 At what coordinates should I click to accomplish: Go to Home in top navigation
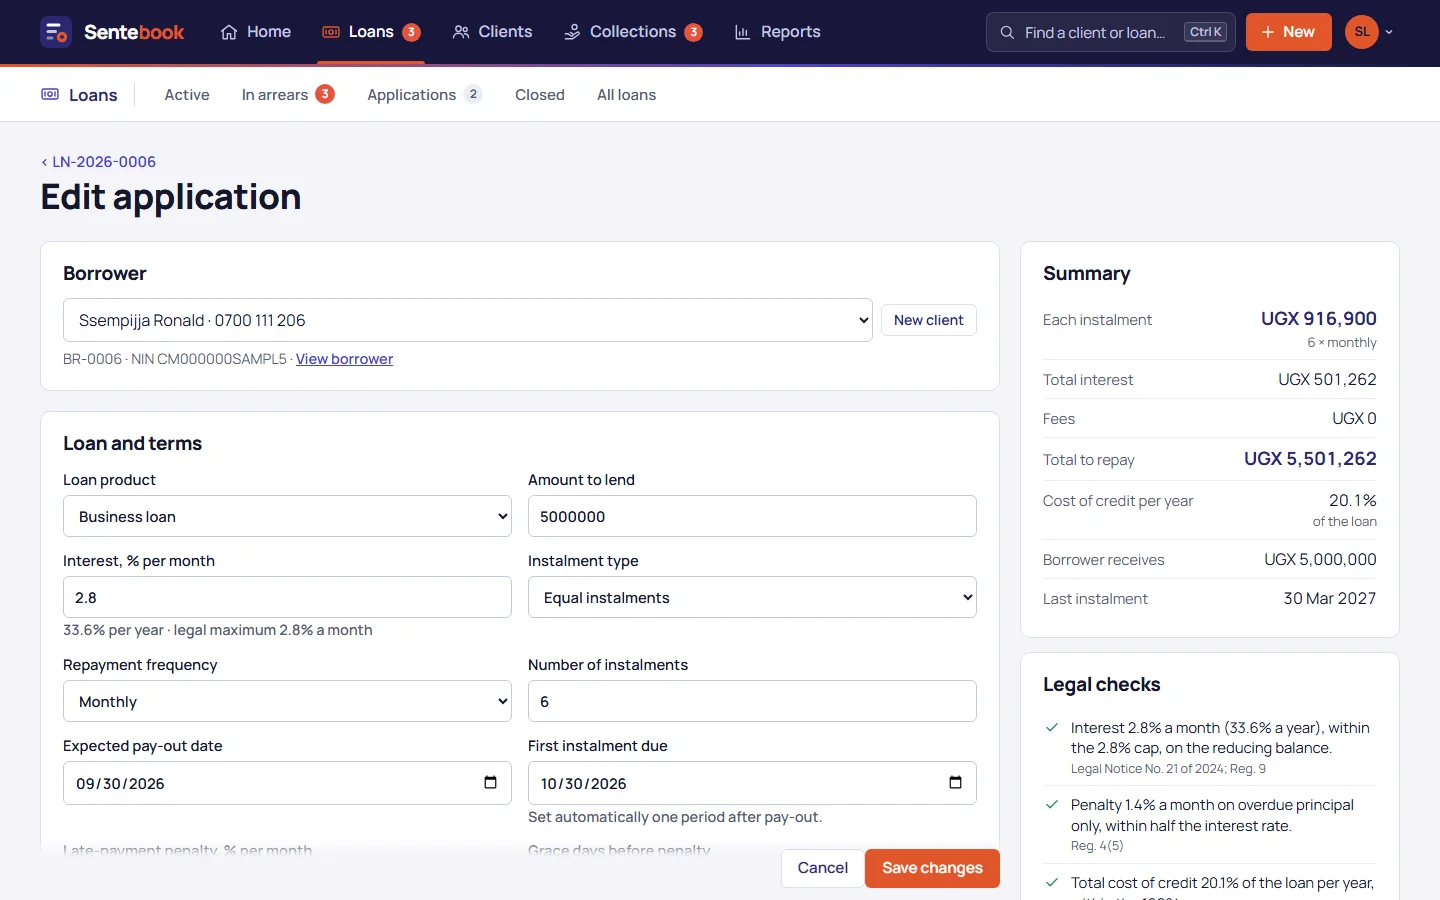(256, 32)
